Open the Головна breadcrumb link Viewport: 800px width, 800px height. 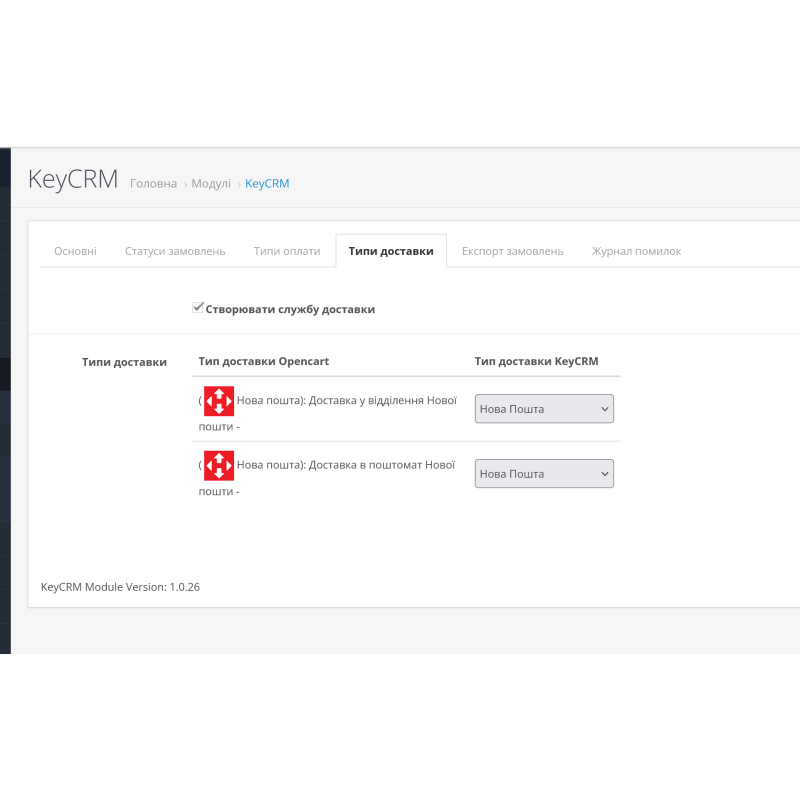(x=153, y=184)
